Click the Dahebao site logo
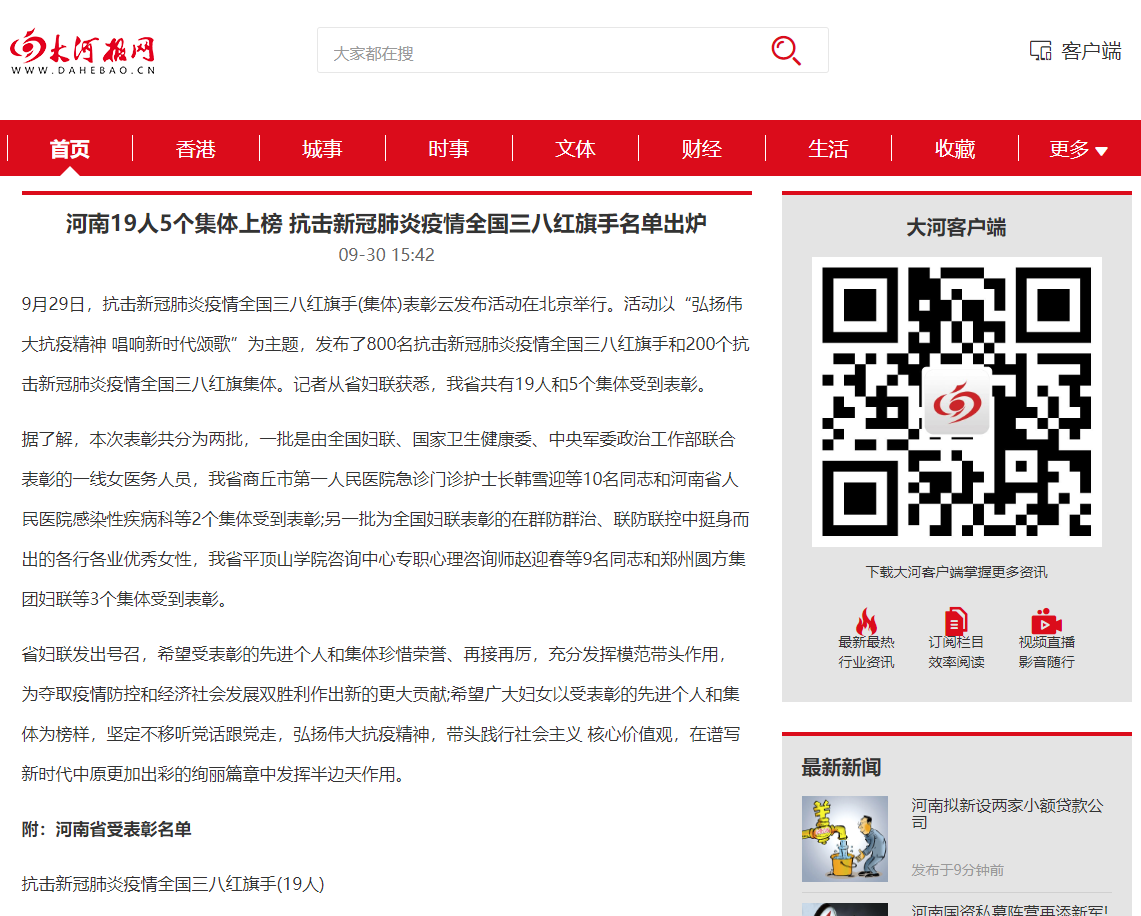Image resolution: width=1141 pixels, height=916 pixels. coord(82,51)
